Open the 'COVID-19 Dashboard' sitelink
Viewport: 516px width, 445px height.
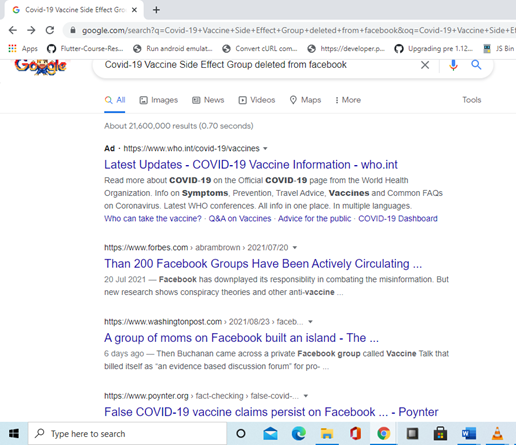pyautogui.click(x=398, y=219)
